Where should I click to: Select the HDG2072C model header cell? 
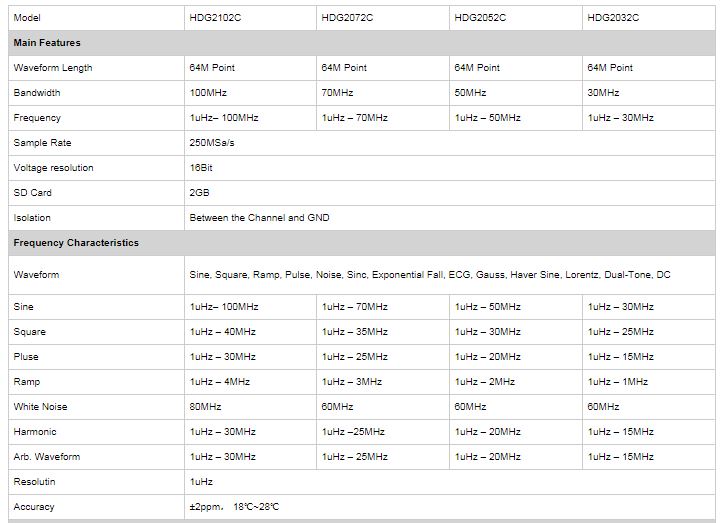click(x=346, y=18)
